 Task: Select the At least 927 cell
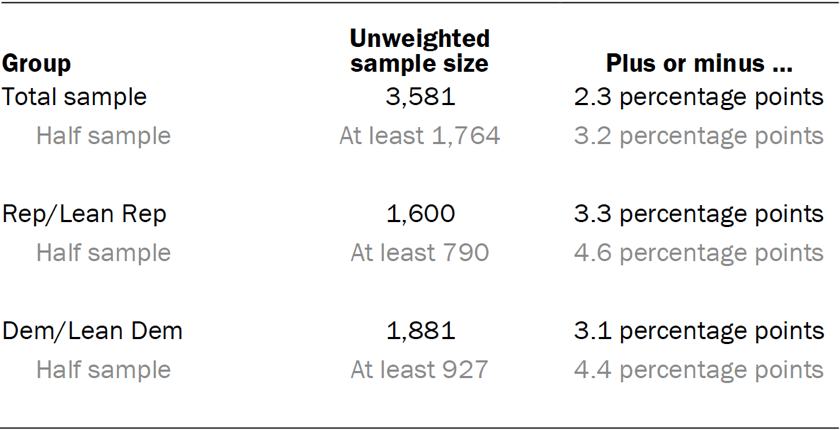[419, 370]
